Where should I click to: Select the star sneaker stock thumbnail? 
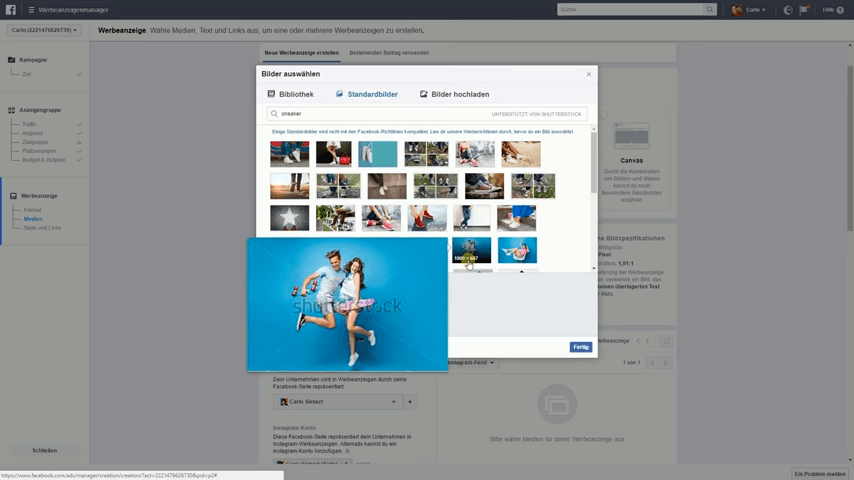289,218
